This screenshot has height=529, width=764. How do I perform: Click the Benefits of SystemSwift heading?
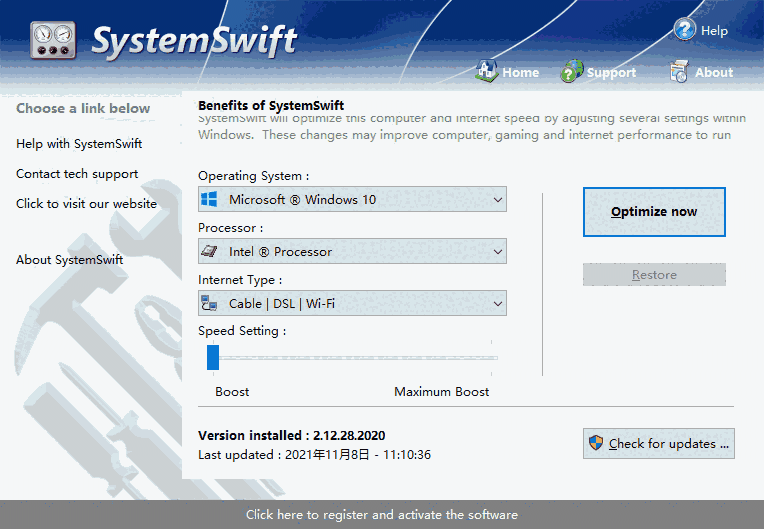271,105
